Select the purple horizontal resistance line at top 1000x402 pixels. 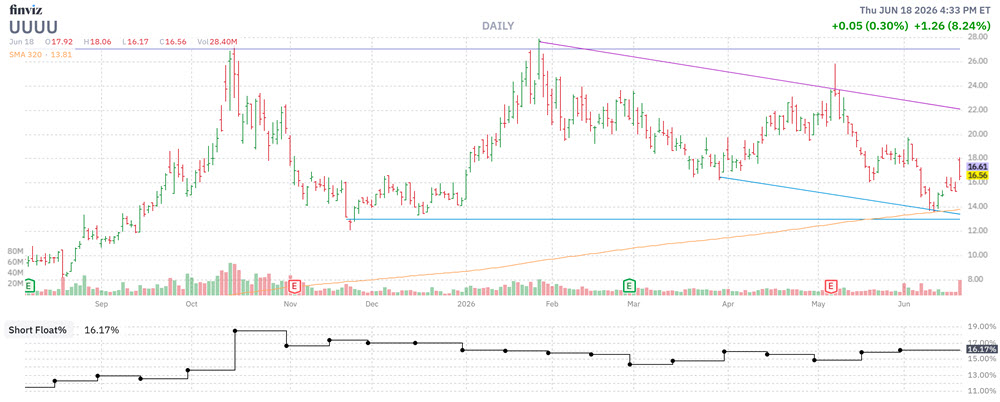[x=518, y=48]
